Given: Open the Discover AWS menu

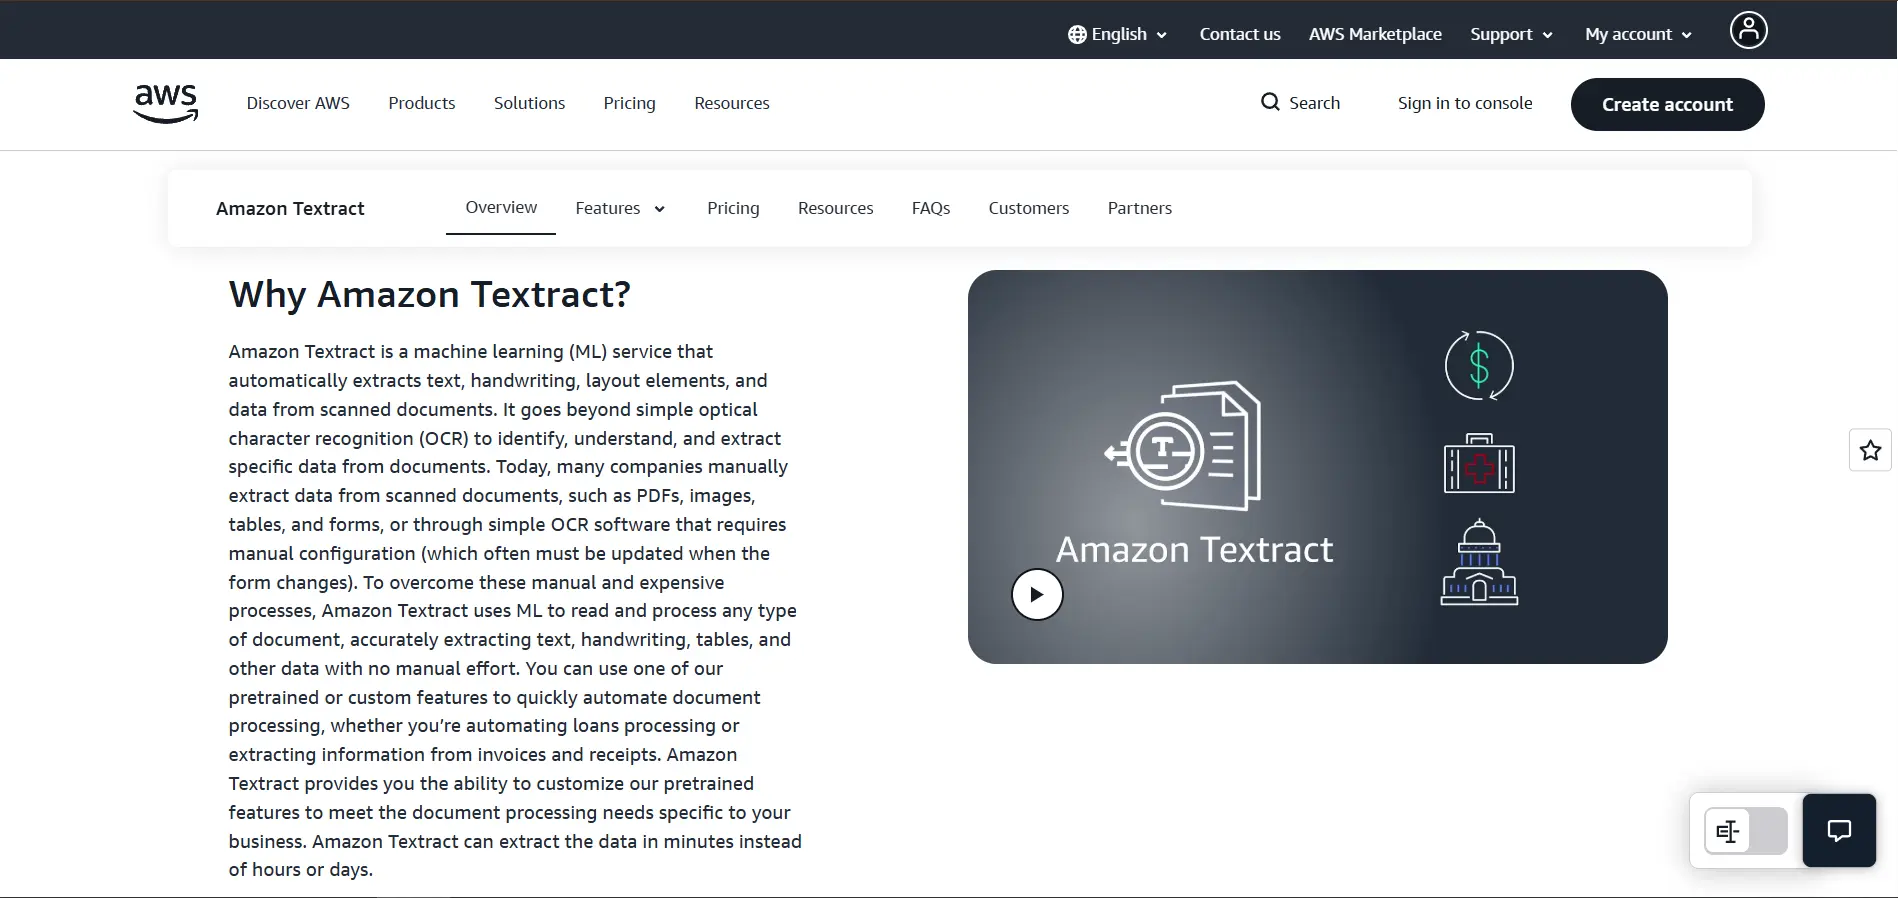Looking at the screenshot, I should tap(298, 103).
